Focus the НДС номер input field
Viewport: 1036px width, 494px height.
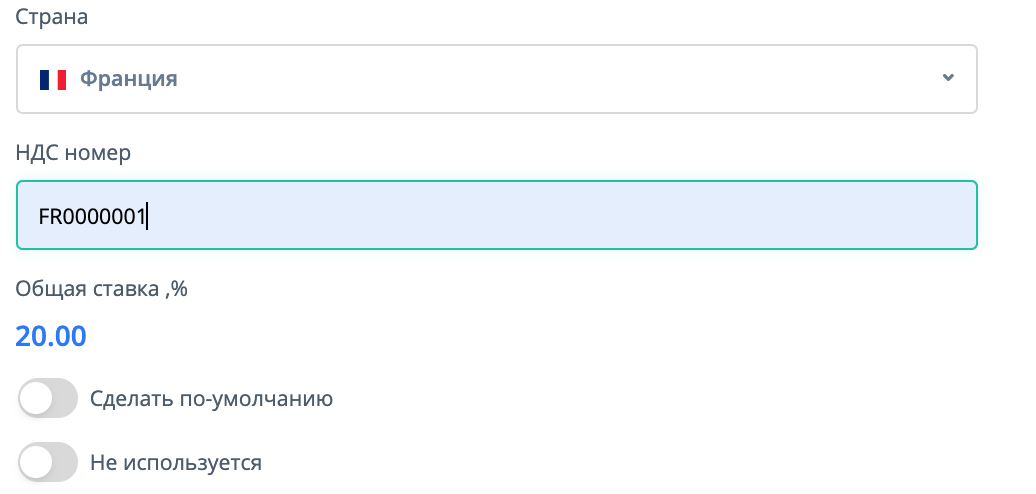496,215
